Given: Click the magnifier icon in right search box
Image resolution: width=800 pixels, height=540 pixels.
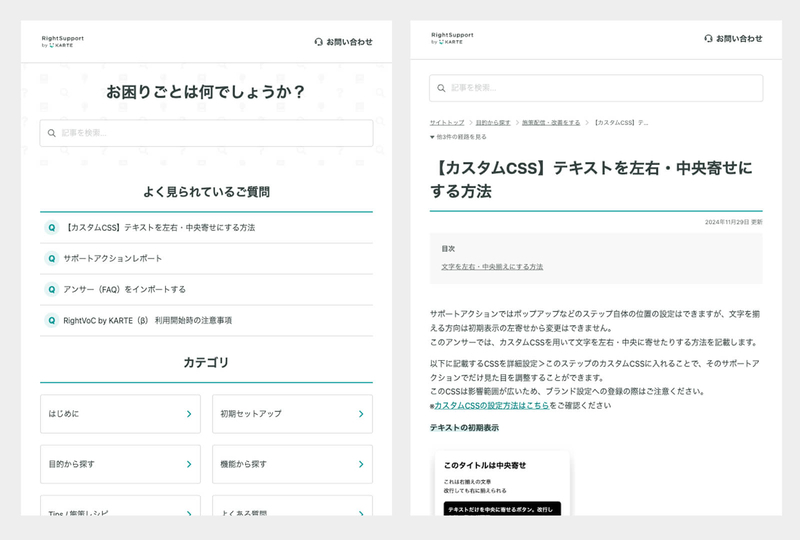Looking at the screenshot, I should (441, 88).
